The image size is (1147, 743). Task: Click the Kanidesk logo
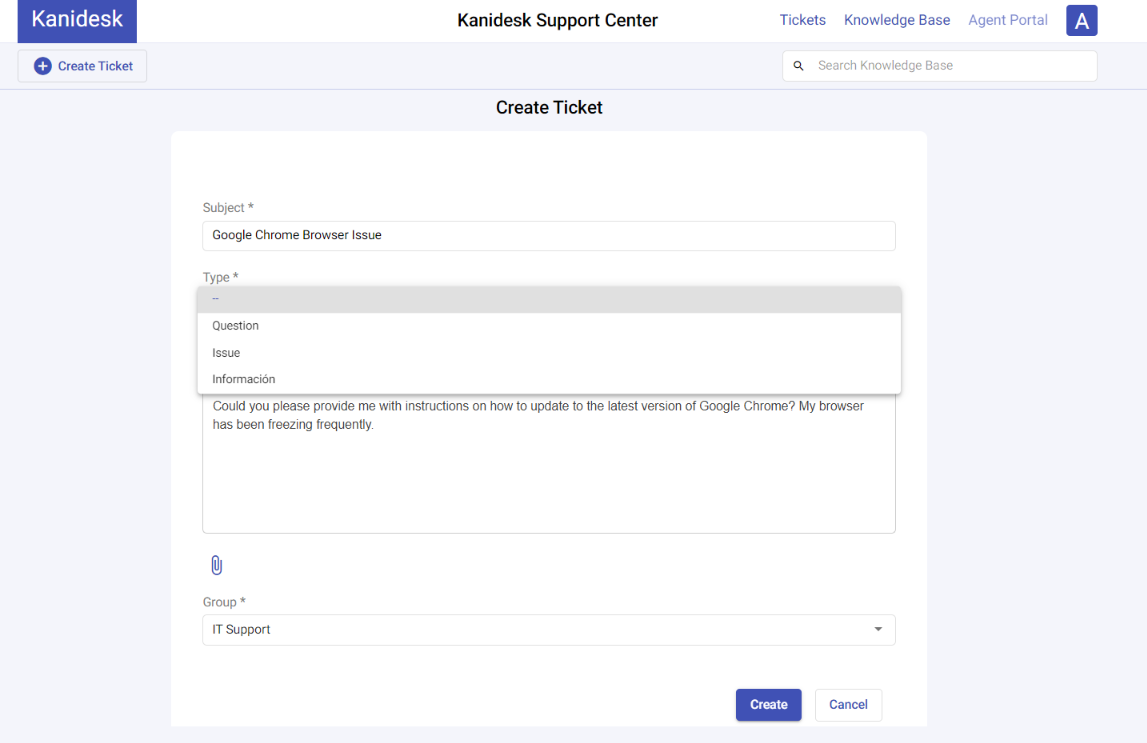coord(77,20)
